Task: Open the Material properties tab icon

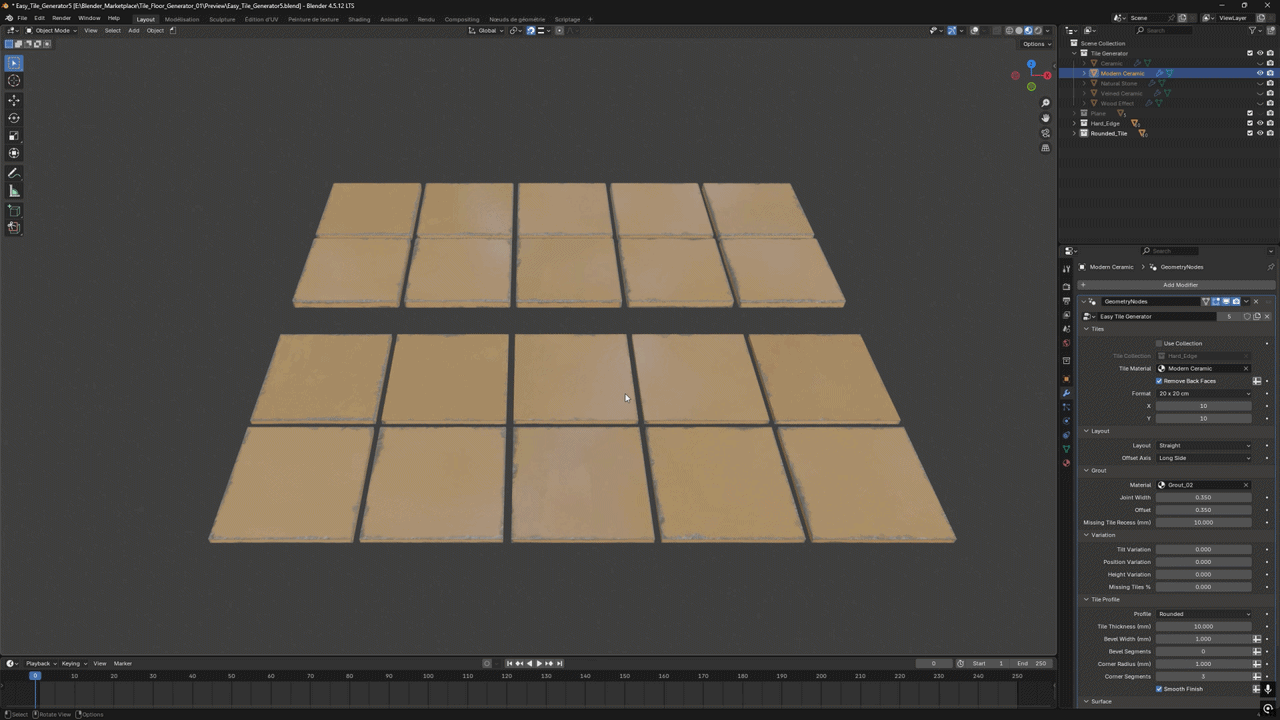Action: 1066,463
